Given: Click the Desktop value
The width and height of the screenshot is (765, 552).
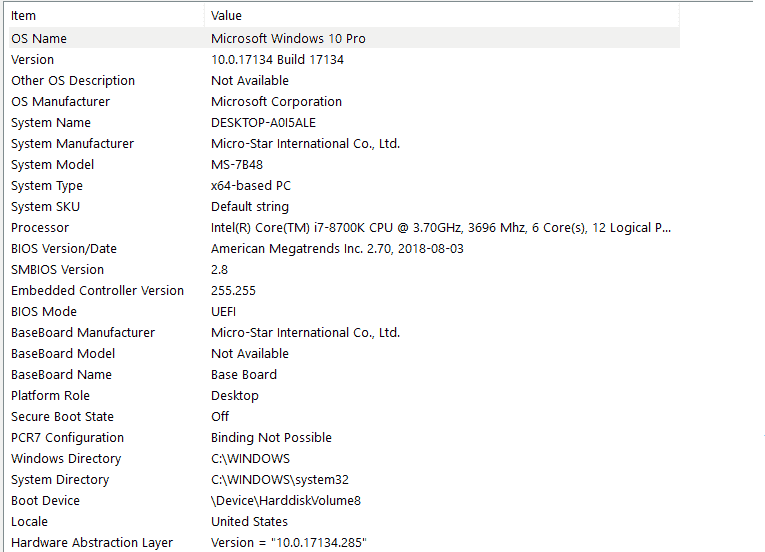Looking at the screenshot, I should (x=235, y=395).
